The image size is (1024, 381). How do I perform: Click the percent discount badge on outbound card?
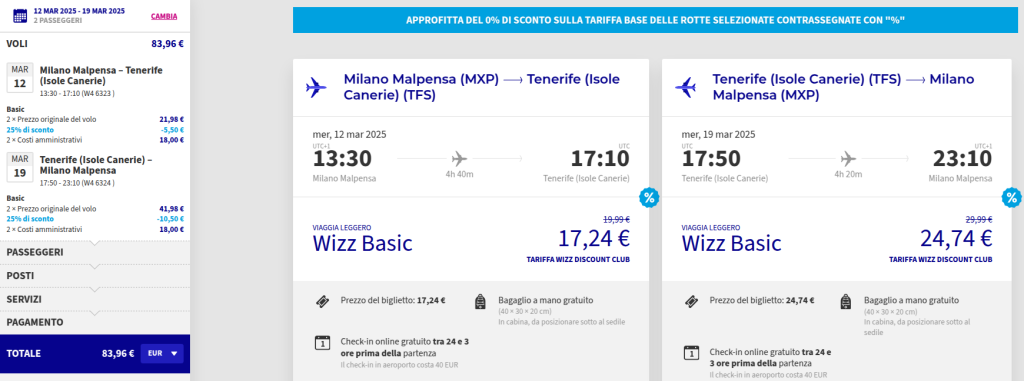click(648, 197)
